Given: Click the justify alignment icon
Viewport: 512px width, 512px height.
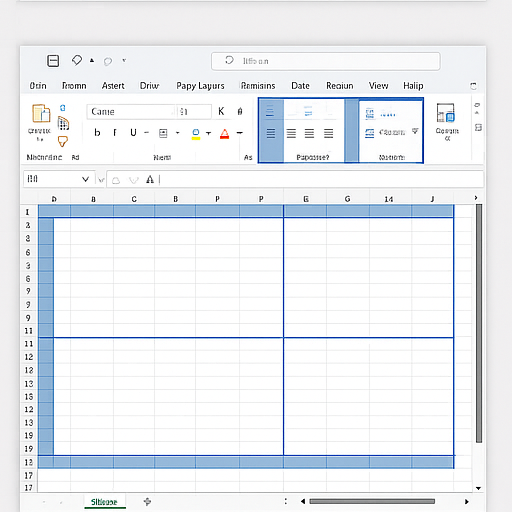Looking at the screenshot, I should 329,133.
